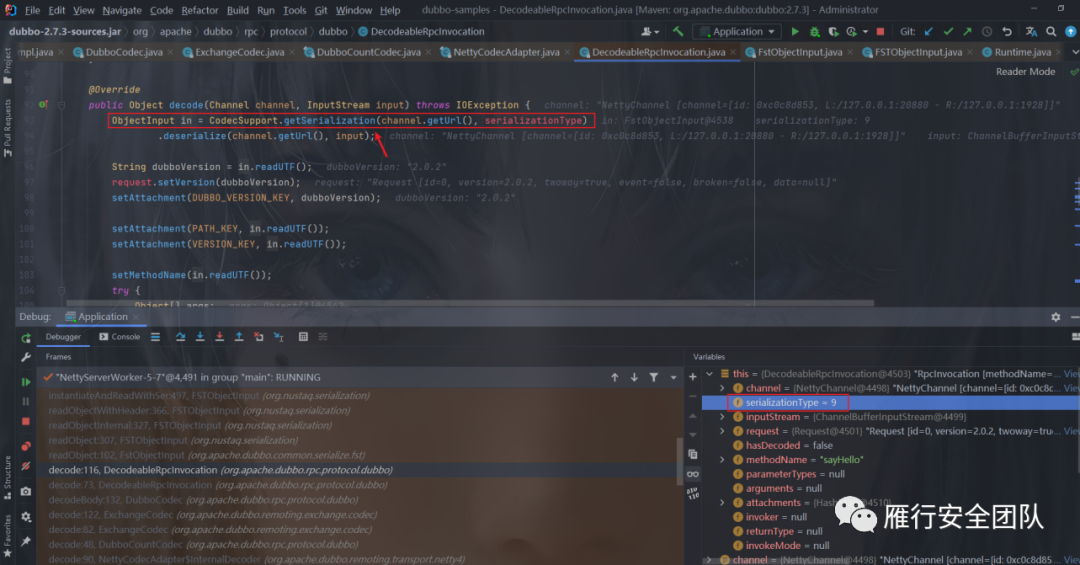This screenshot has height=565, width=1080.
Task: Show execution point icon next to Console
Action: [155, 337]
